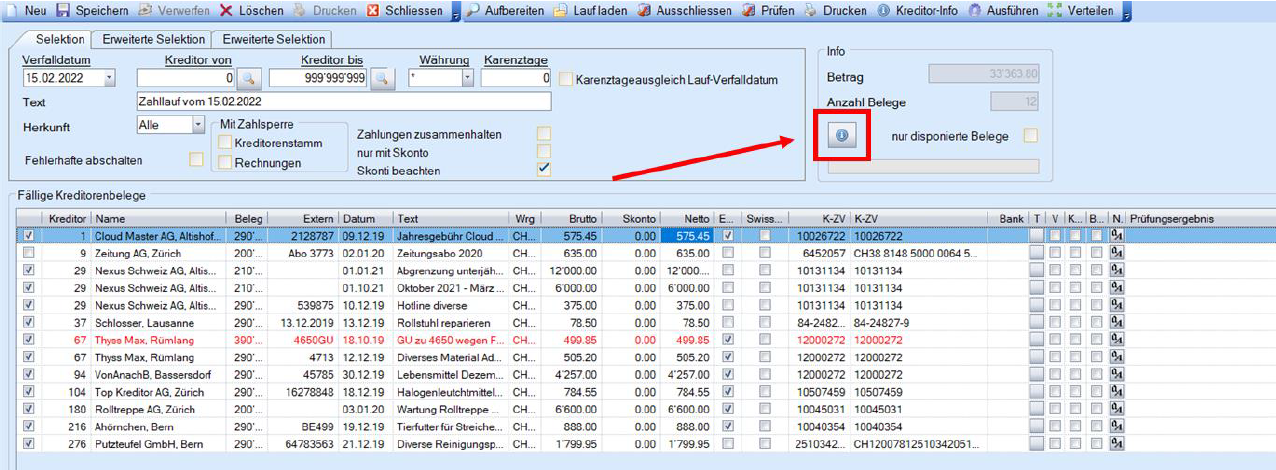Image resolution: width=1276 pixels, height=470 pixels.
Task: Enable the Kreditorenstamm checkbox
Action: (226, 144)
